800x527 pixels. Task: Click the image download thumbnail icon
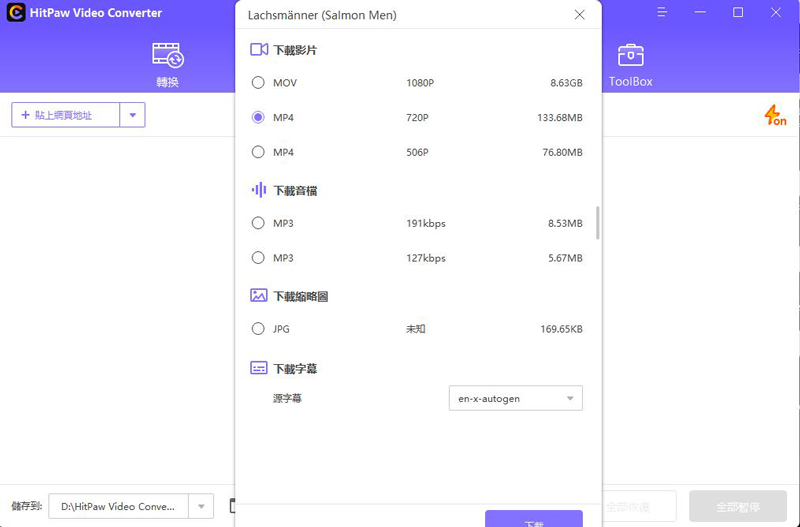coord(259,295)
